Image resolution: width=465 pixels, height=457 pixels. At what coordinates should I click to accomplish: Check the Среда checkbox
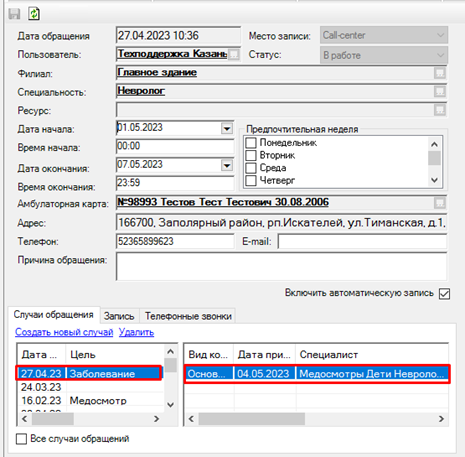pyautogui.click(x=251, y=168)
